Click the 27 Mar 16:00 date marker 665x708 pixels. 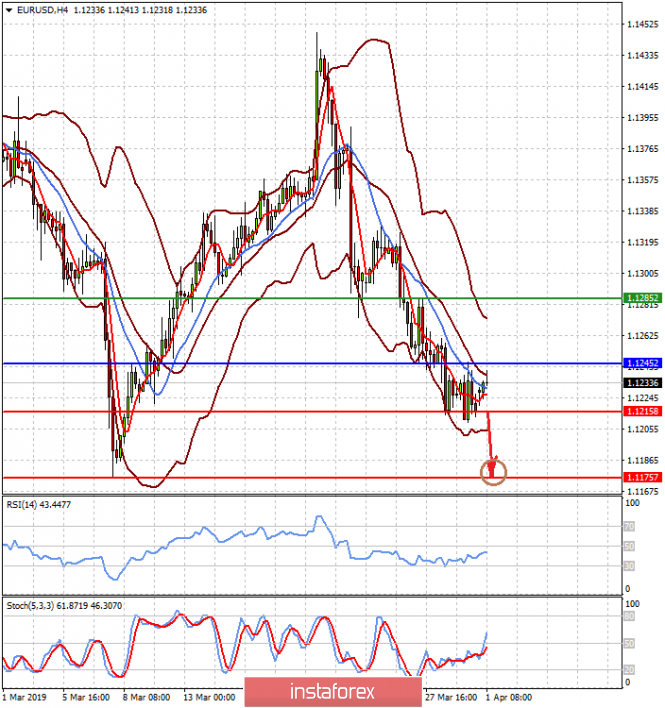pos(451,698)
